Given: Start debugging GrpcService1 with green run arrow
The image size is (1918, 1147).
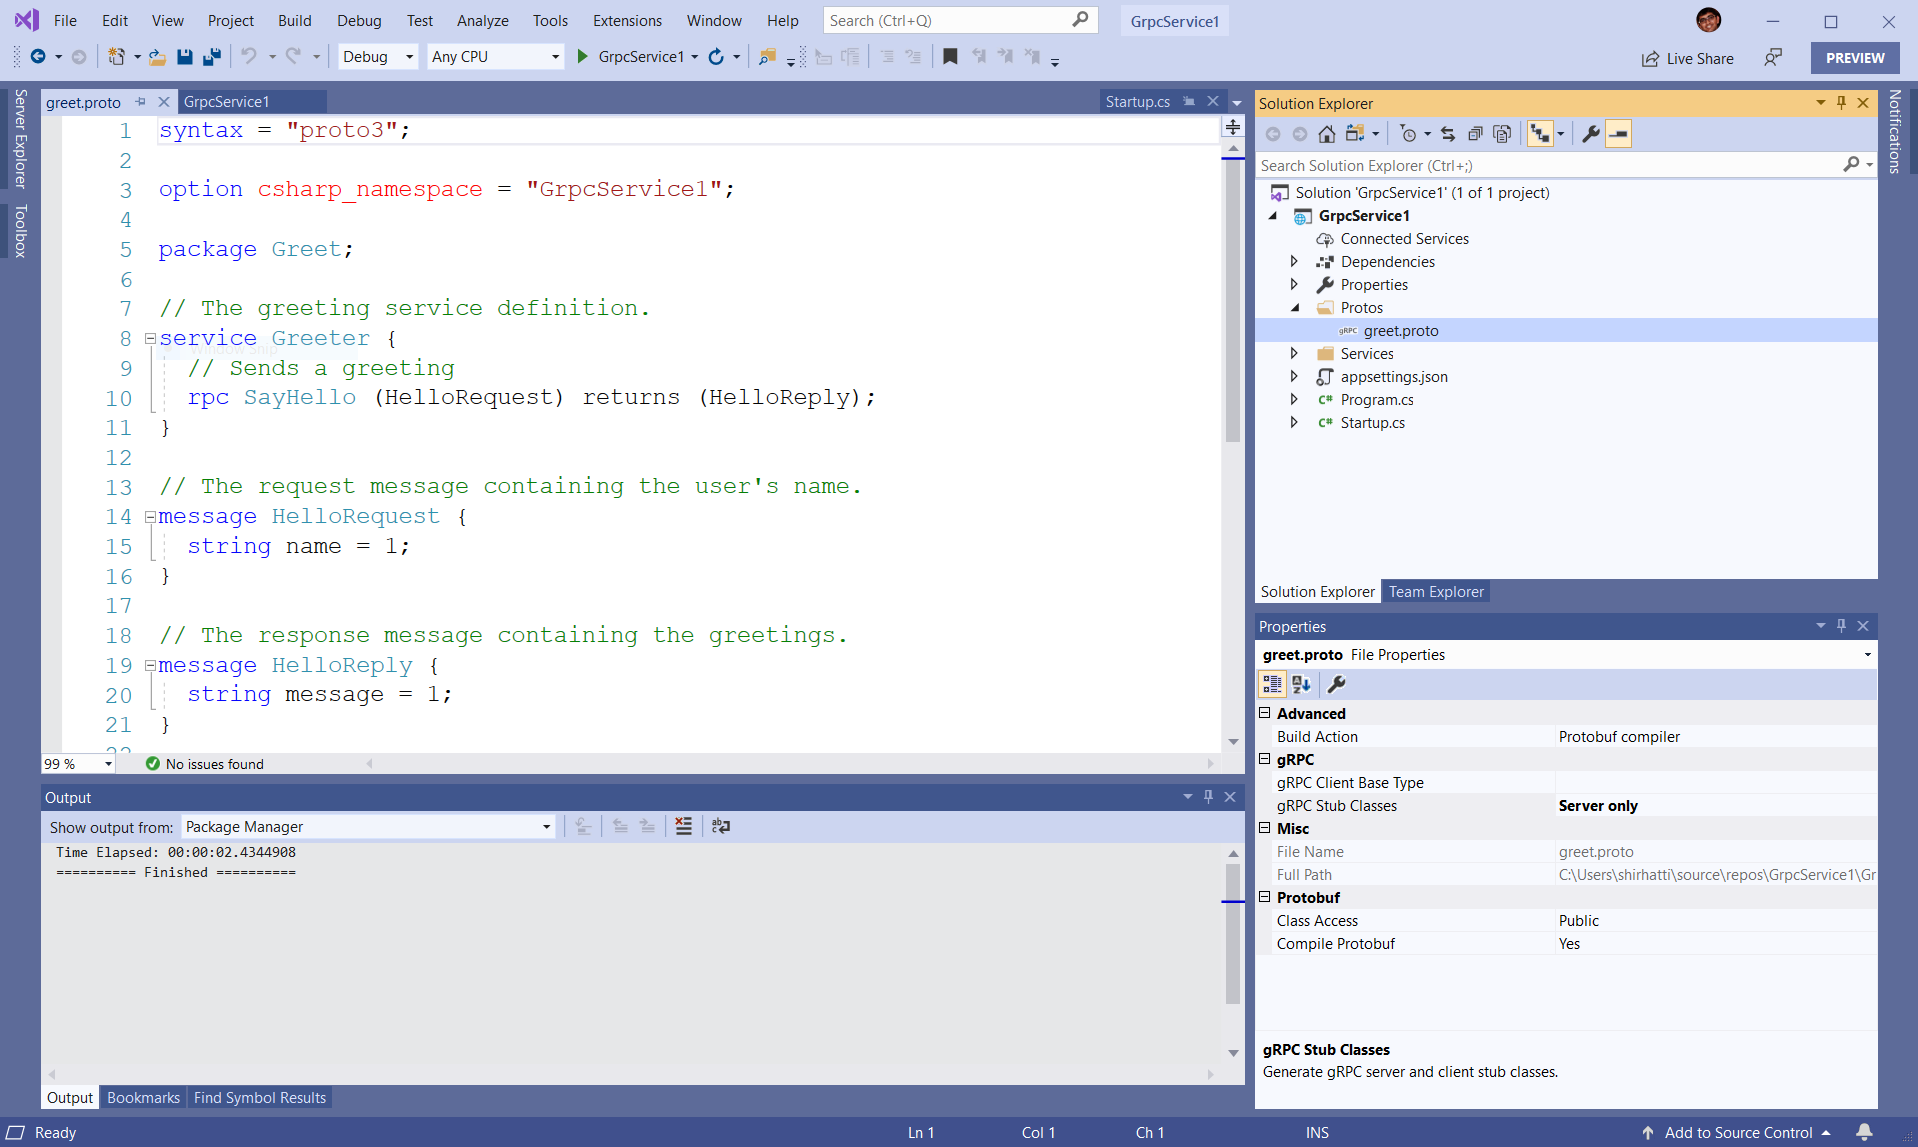Looking at the screenshot, I should [x=583, y=57].
